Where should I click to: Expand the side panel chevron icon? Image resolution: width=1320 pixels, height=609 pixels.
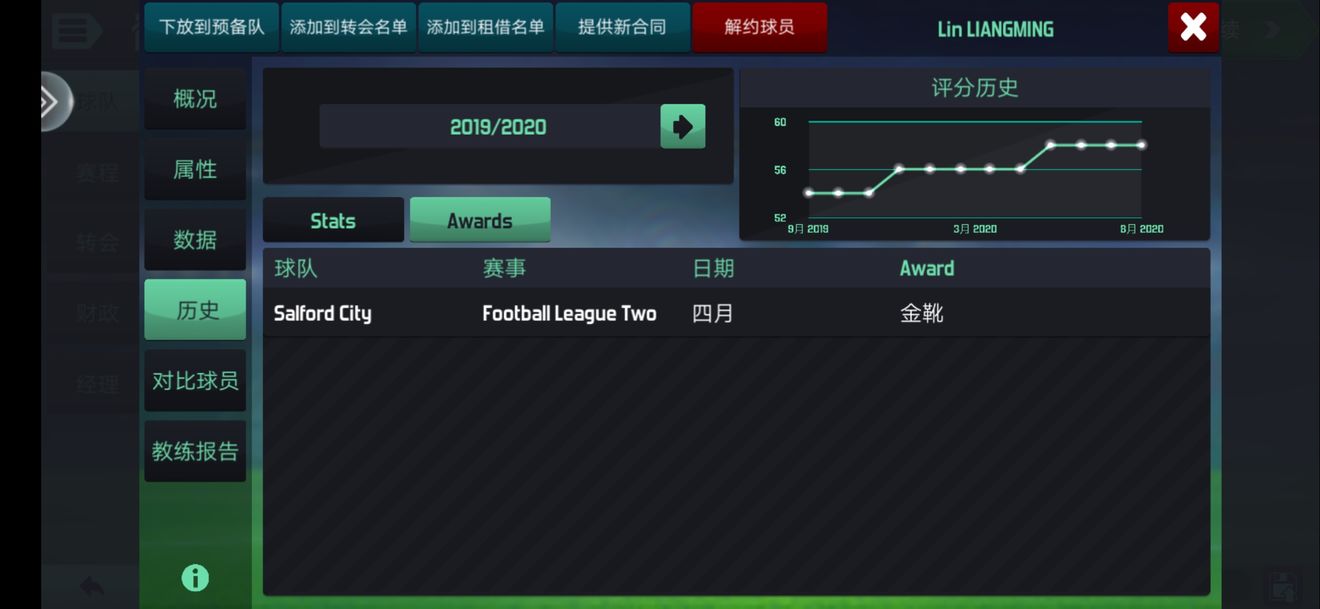tap(50, 101)
